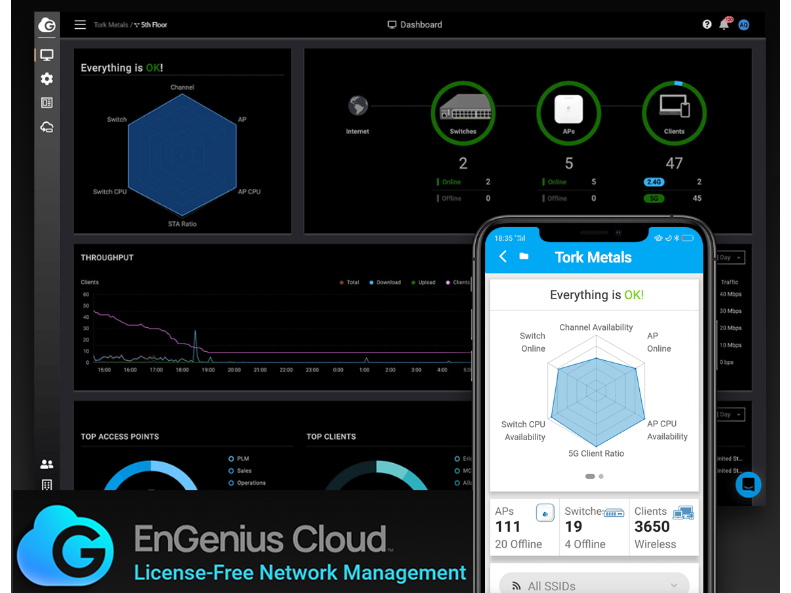Image resolution: width=791 pixels, height=593 pixels.
Task: Click the 2.4G clients badge
Action: tap(654, 182)
